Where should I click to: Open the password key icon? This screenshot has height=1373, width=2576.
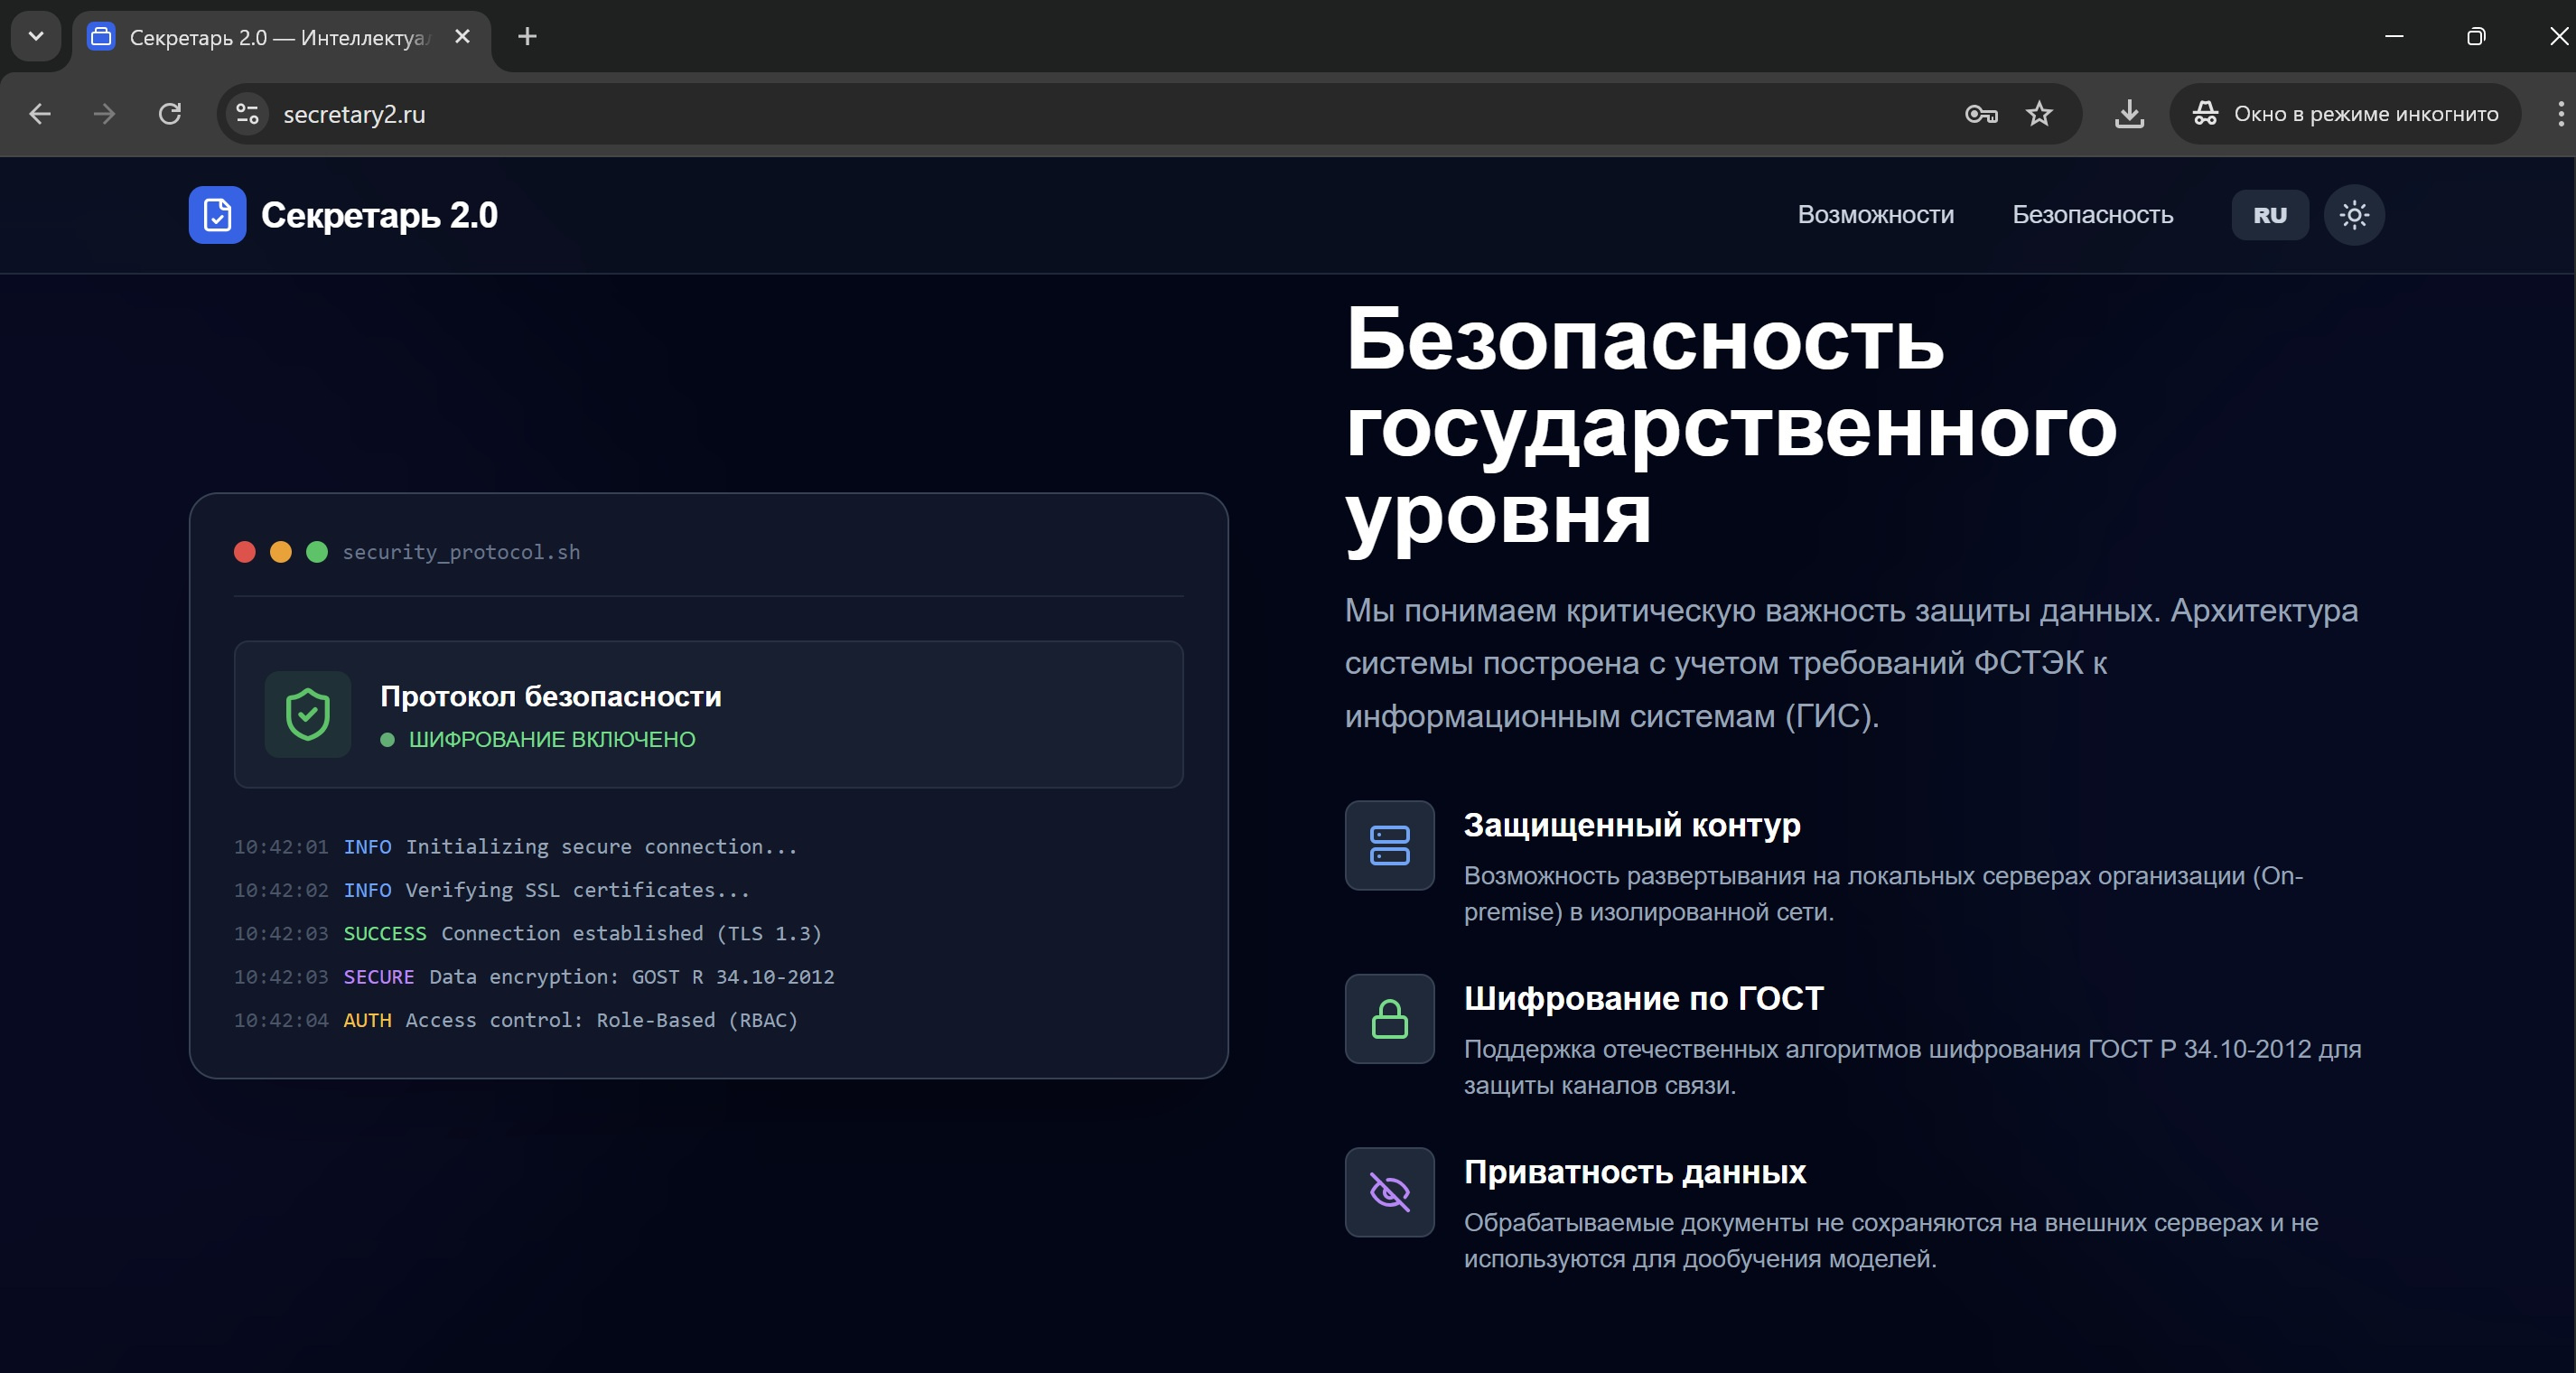(1981, 114)
